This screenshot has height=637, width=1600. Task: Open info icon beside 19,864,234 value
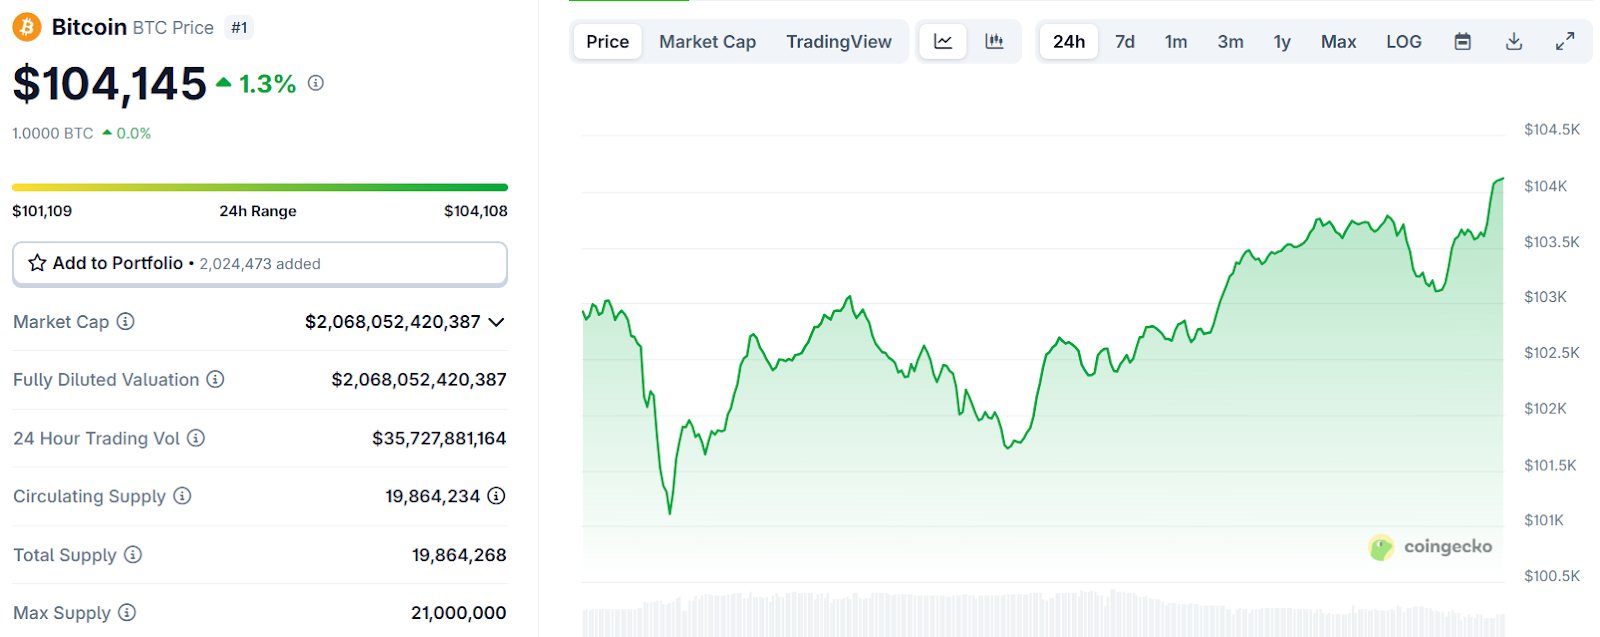496,496
